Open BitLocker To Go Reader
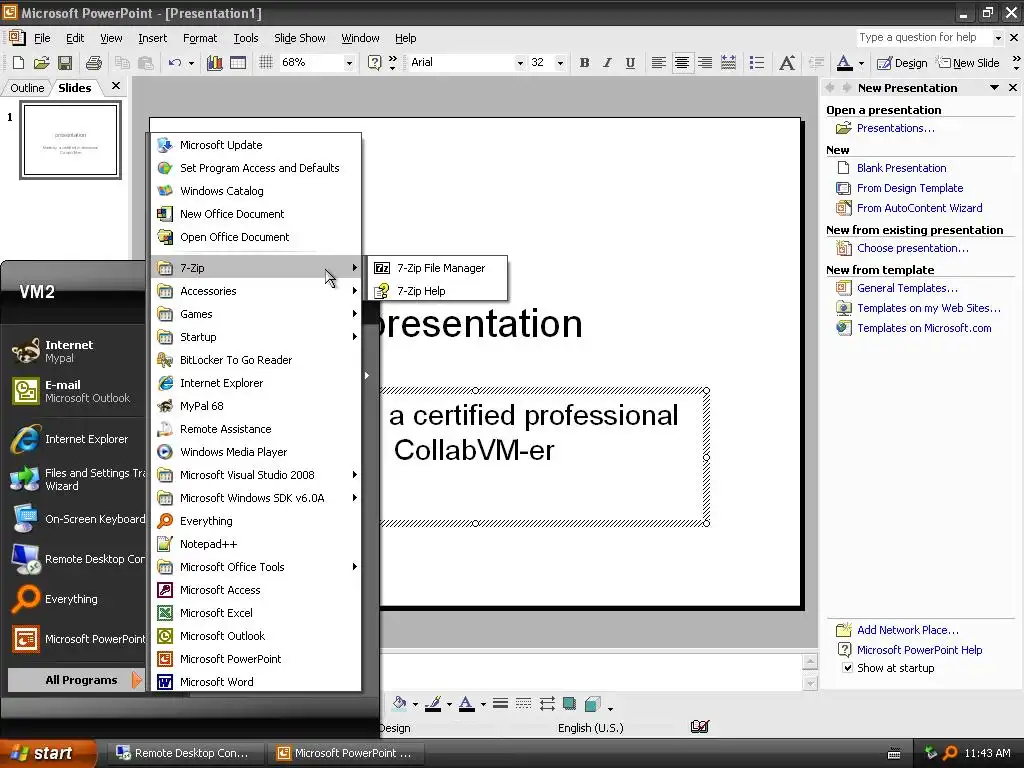 (x=256, y=360)
